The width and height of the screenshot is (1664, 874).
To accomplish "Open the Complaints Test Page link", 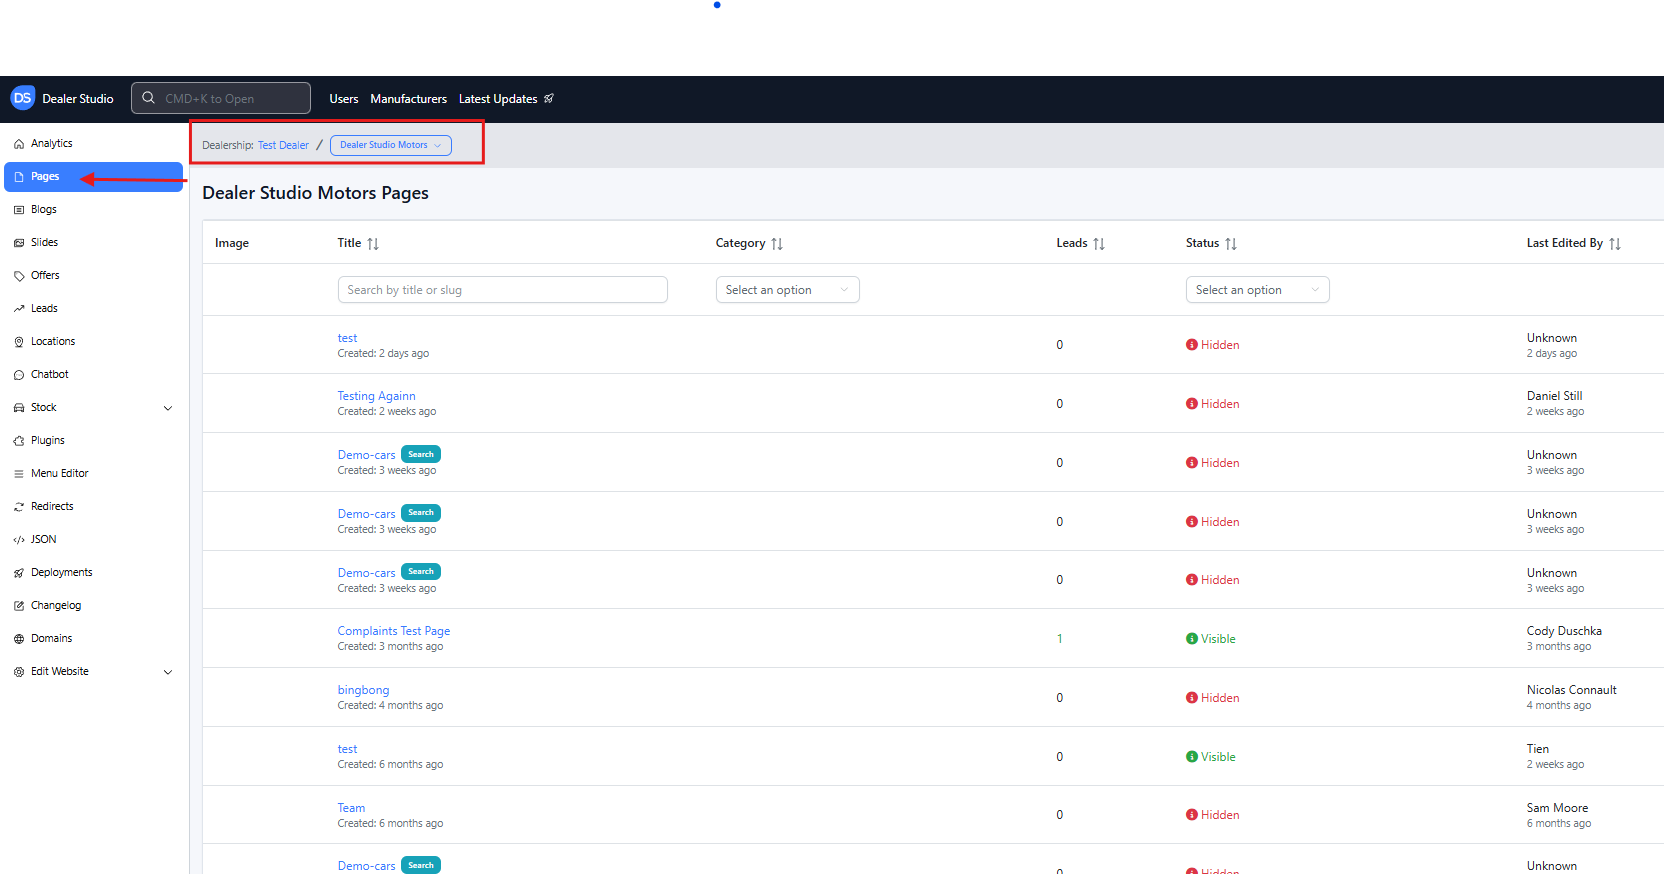I will [x=394, y=631].
